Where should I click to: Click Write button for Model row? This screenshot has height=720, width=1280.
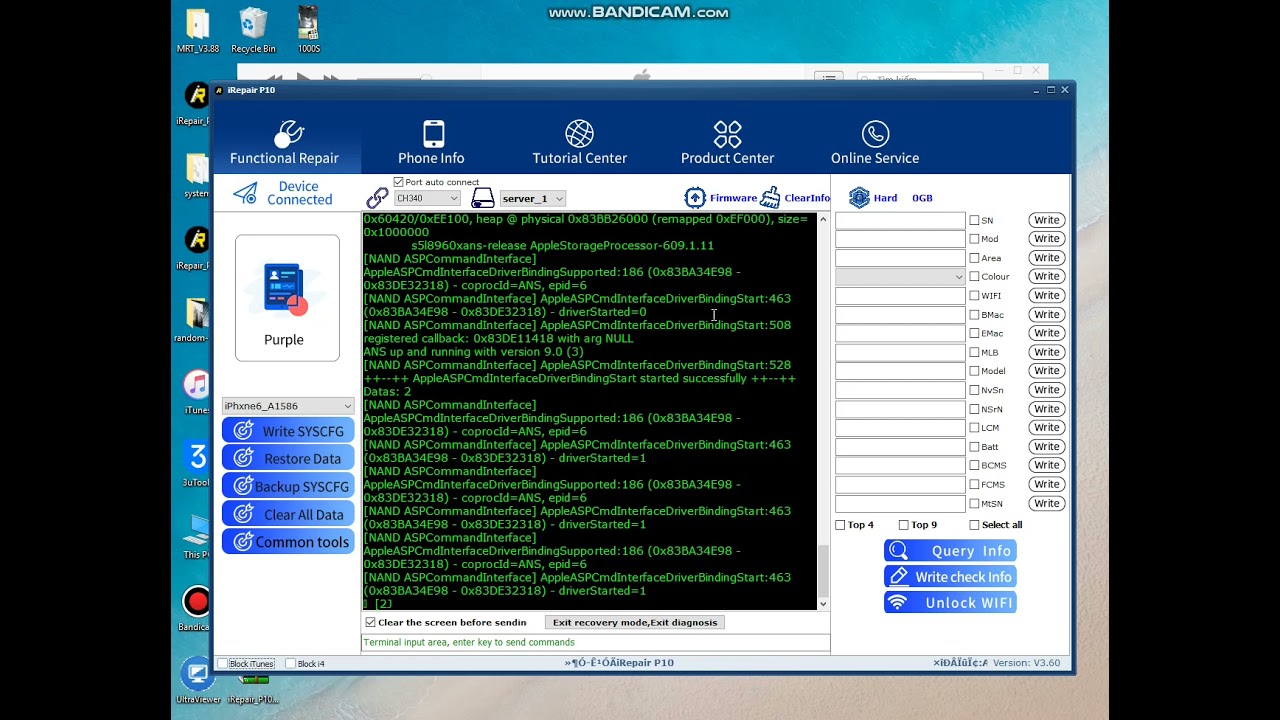point(1047,371)
